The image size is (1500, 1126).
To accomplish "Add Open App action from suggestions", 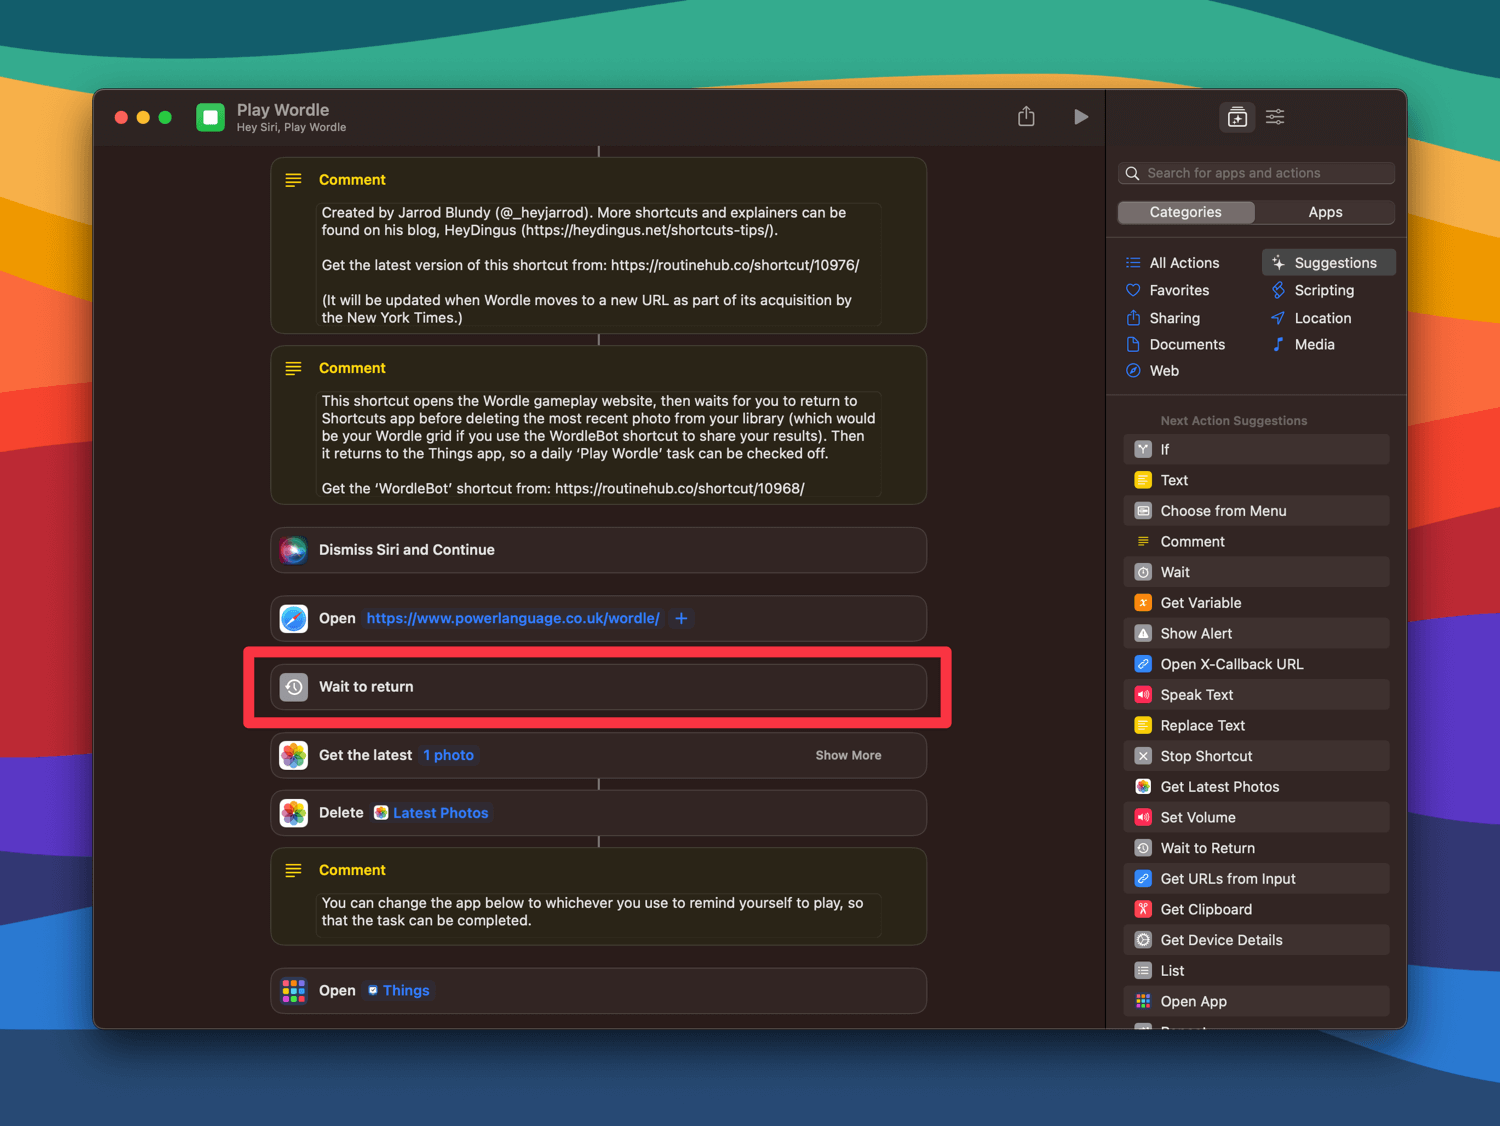I will point(1257,1002).
